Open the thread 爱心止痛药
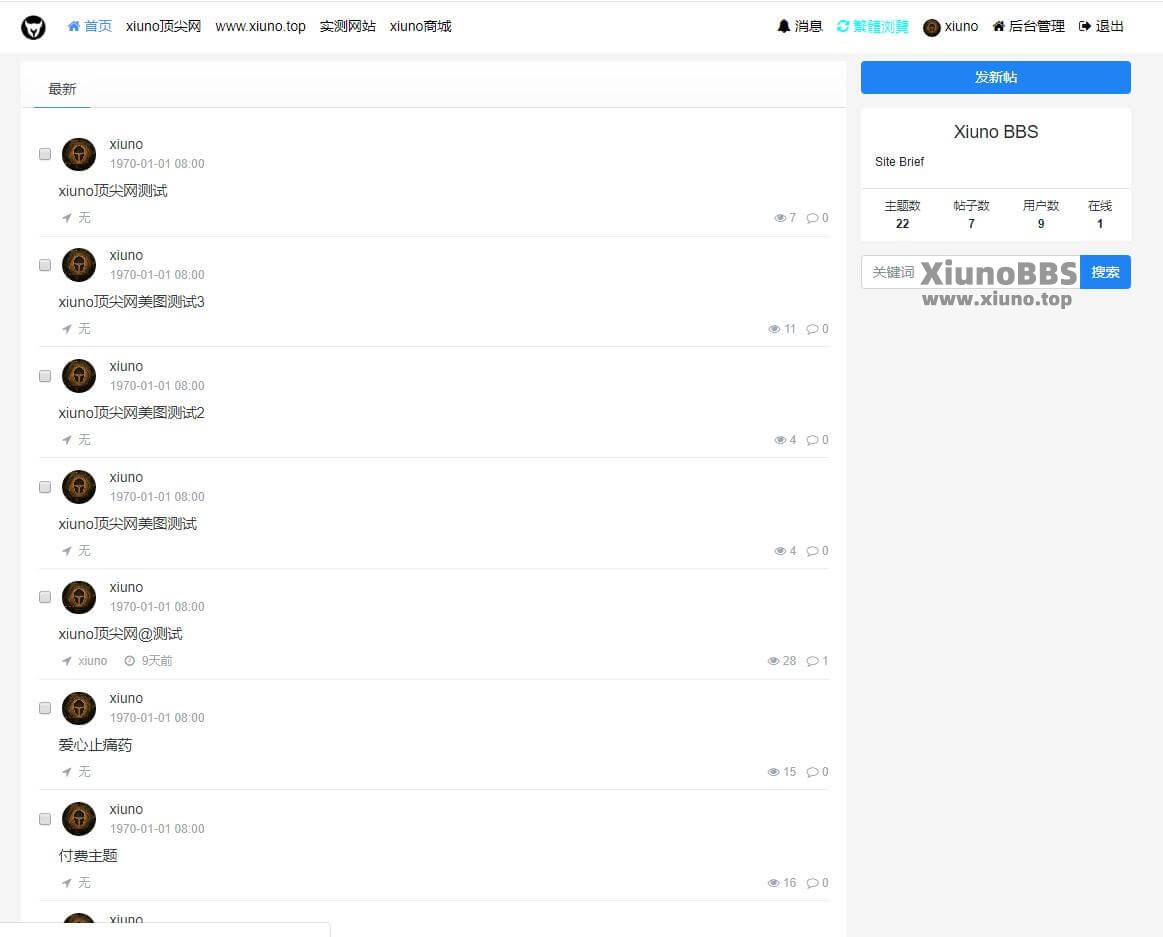 point(95,746)
